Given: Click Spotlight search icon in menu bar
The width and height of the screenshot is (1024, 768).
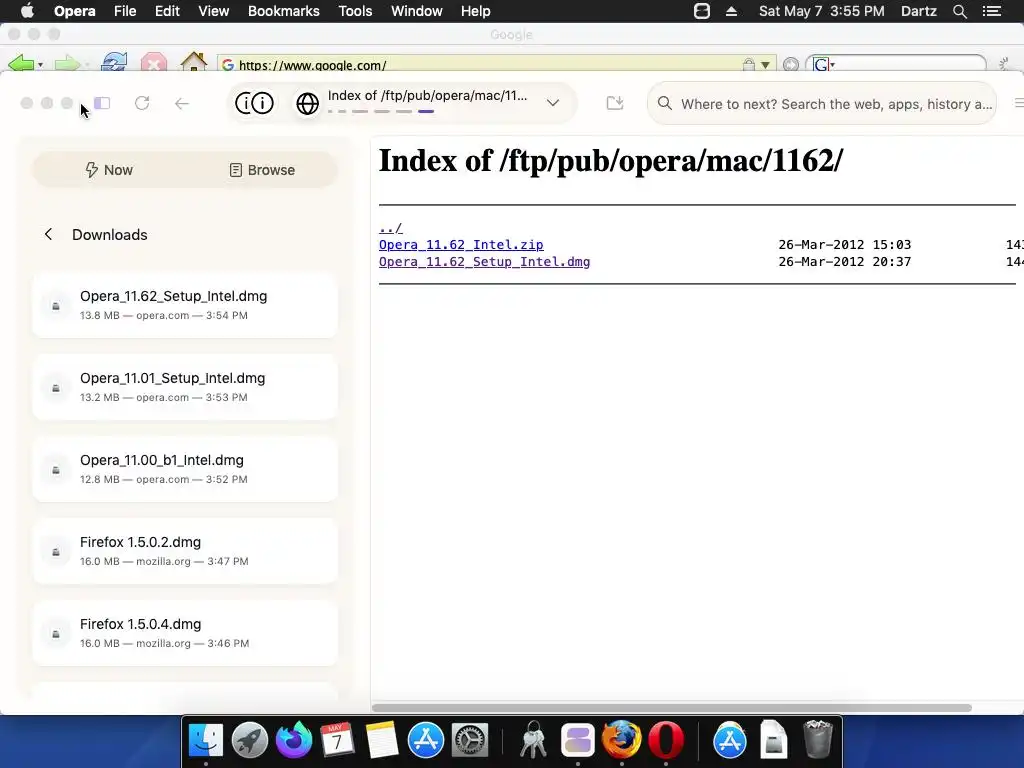Looking at the screenshot, I should click(x=959, y=11).
